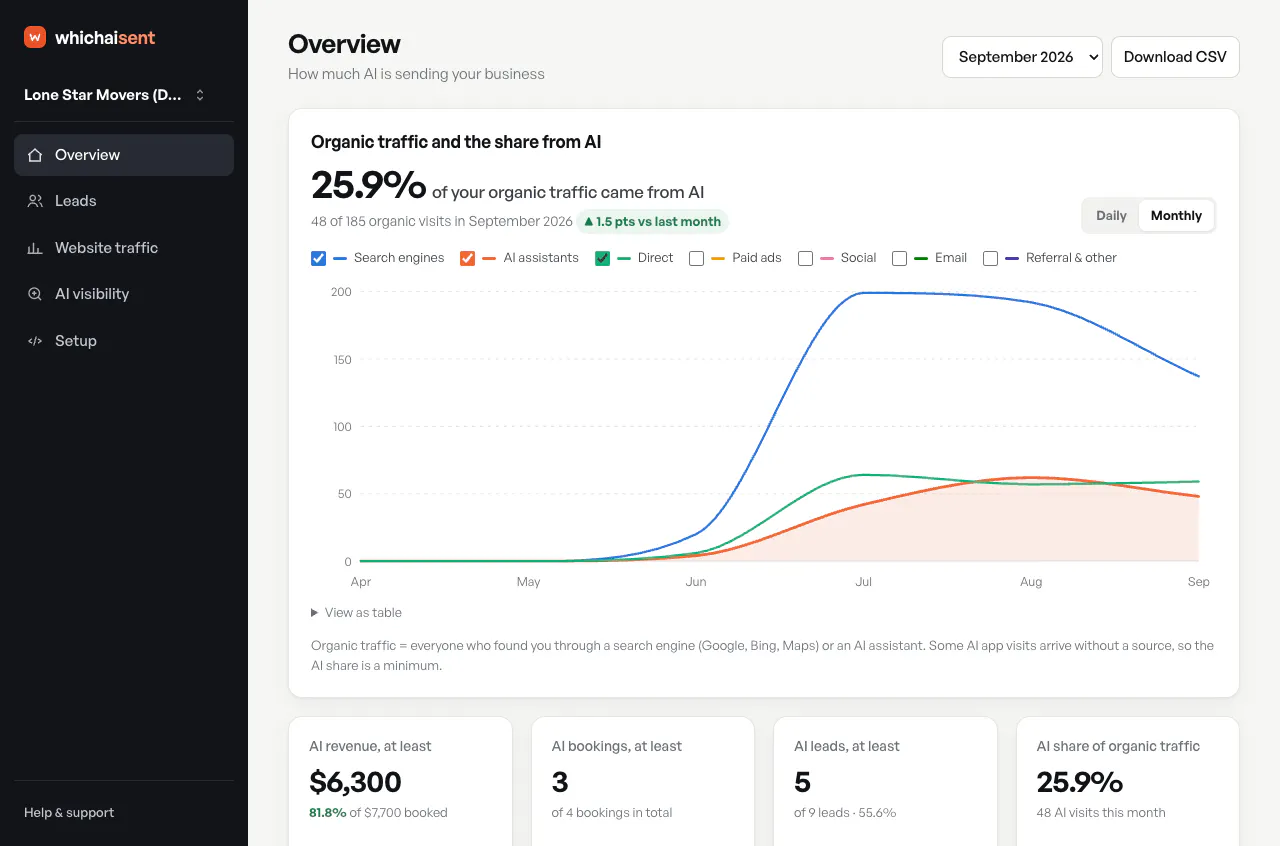Select the Monthly chart view

pyautogui.click(x=1176, y=216)
